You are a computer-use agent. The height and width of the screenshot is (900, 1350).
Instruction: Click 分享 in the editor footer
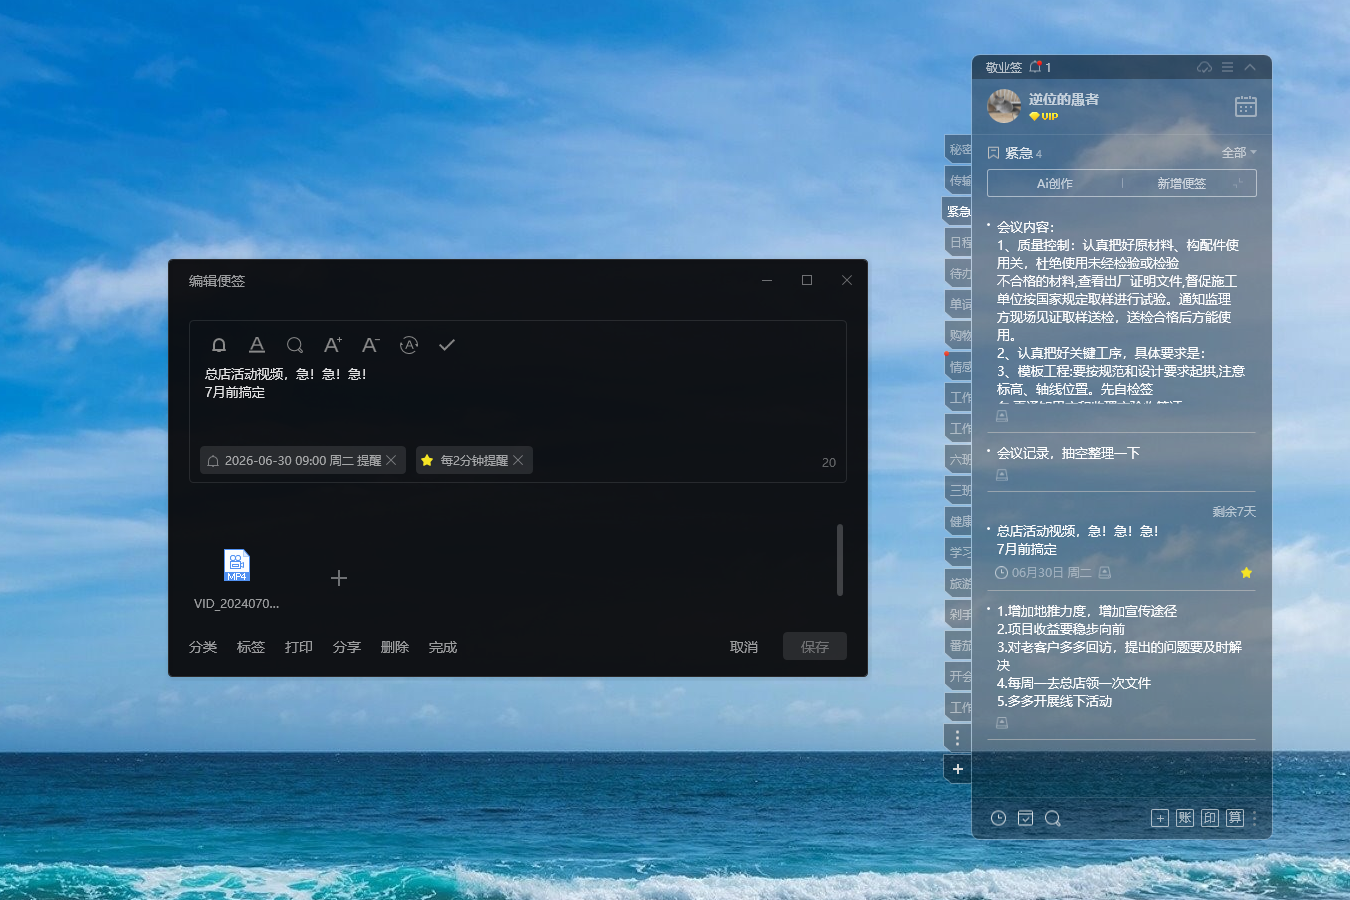347,647
